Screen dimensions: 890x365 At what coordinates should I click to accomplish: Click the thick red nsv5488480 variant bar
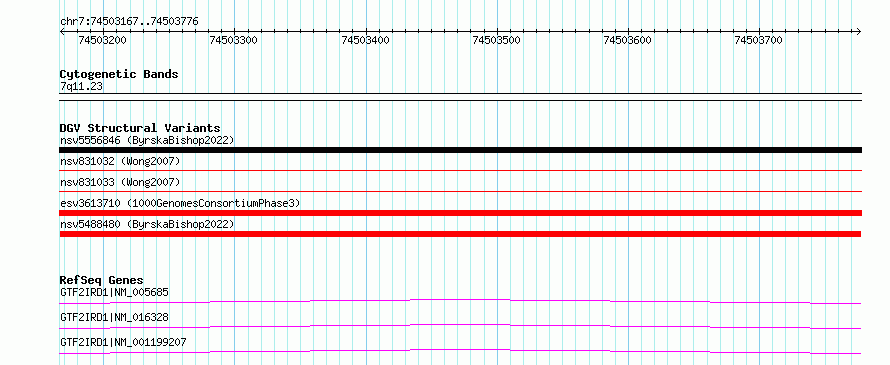[460, 234]
